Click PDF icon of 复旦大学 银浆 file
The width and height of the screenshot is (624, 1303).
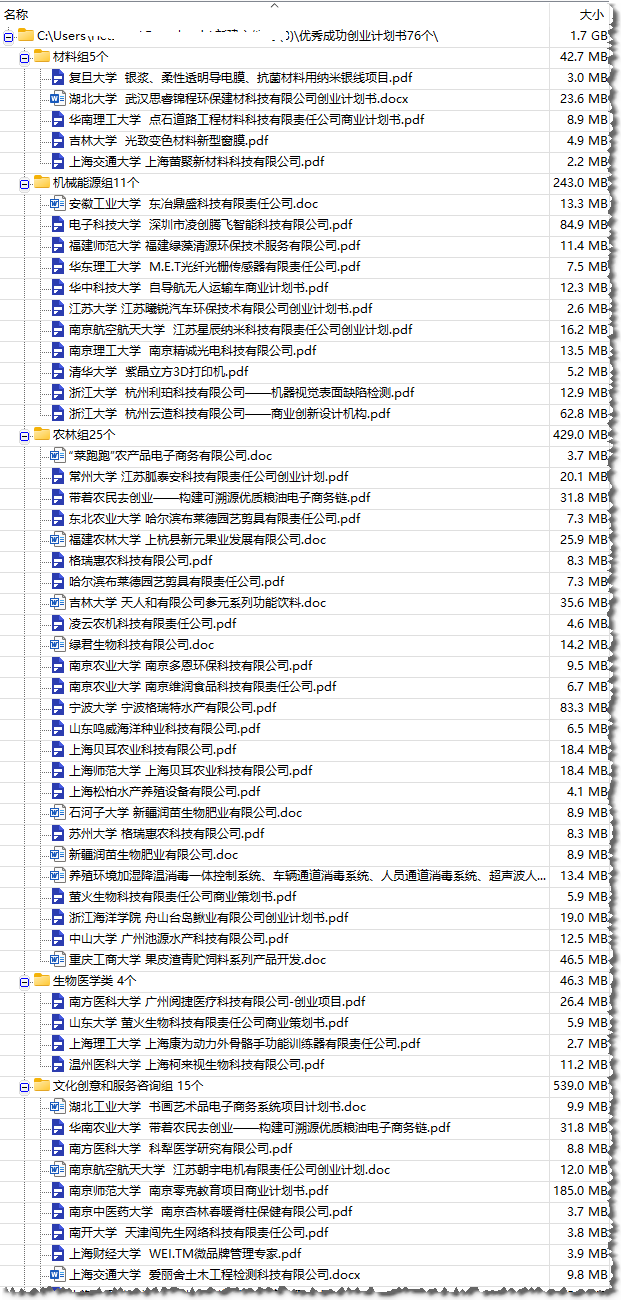coord(57,77)
